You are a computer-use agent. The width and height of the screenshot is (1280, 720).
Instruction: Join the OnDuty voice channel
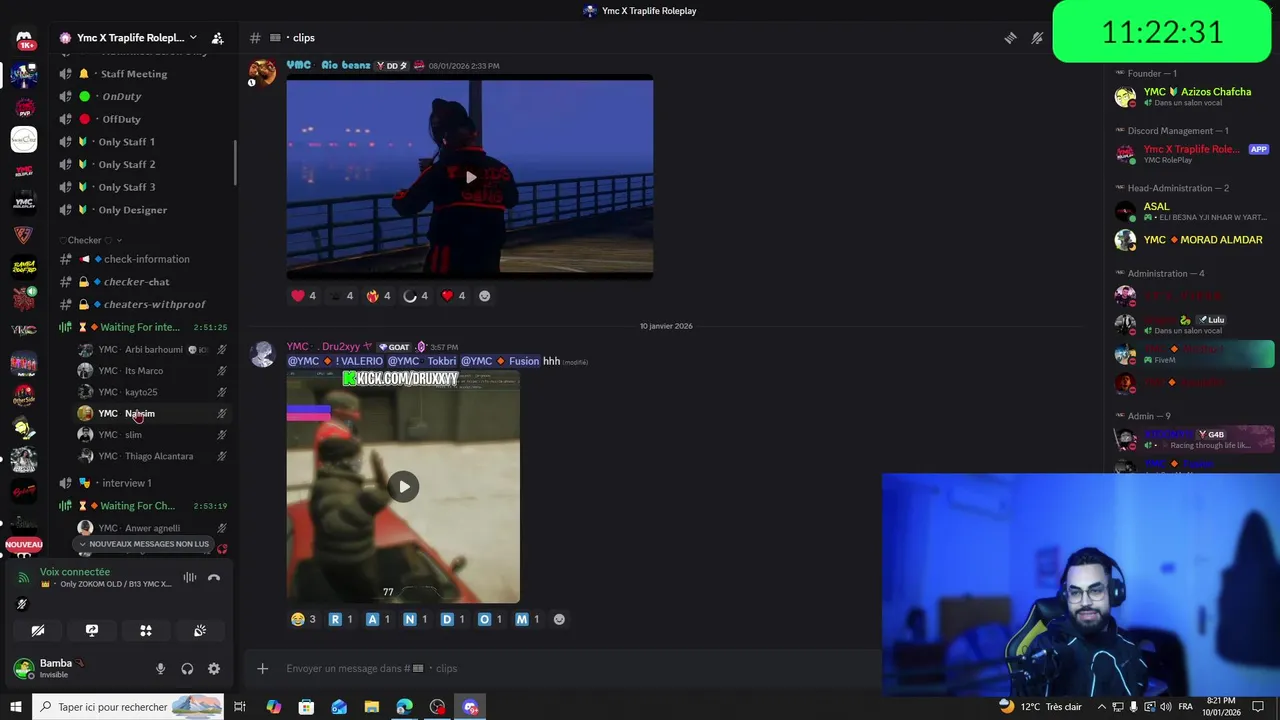[x=142, y=96]
